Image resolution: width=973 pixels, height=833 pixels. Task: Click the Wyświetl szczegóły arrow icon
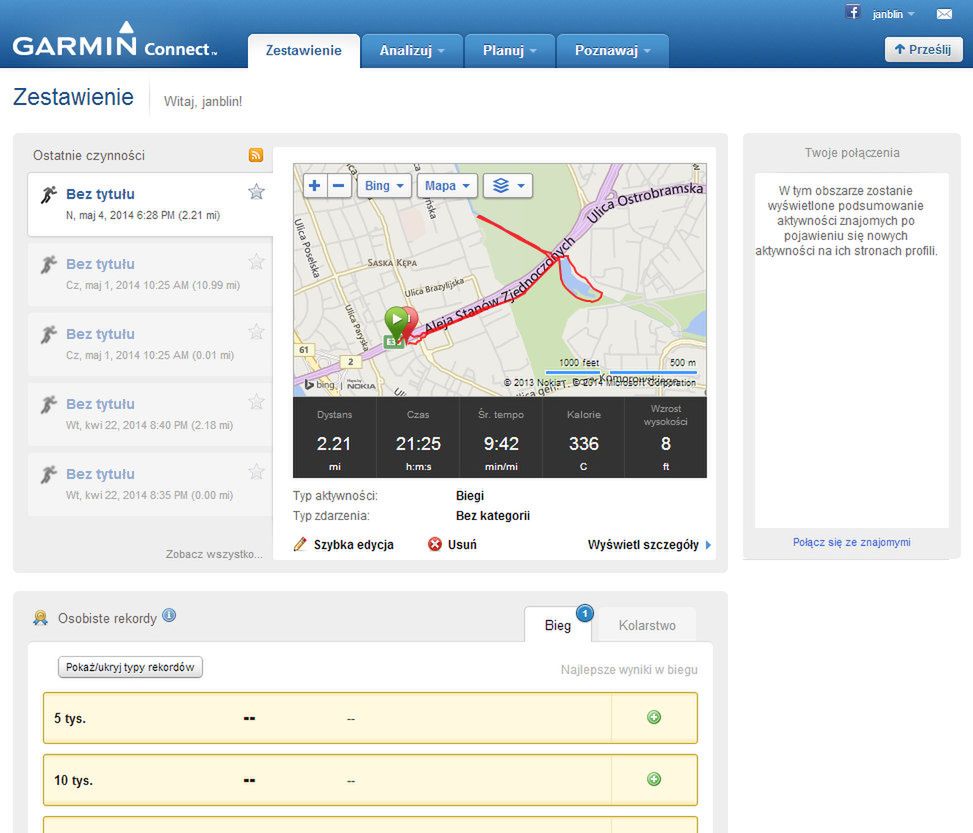pyautogui.click(x=708, y=545)
